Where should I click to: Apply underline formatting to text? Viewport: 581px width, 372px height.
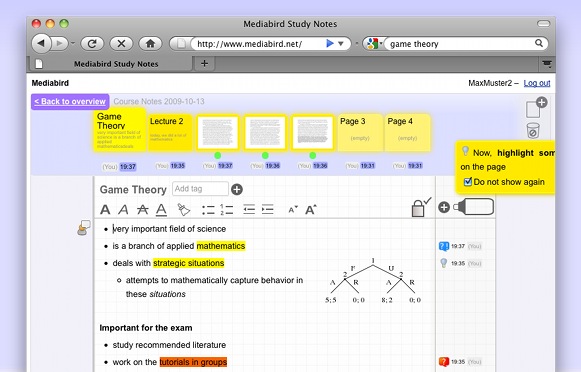(x=161, y=210)
